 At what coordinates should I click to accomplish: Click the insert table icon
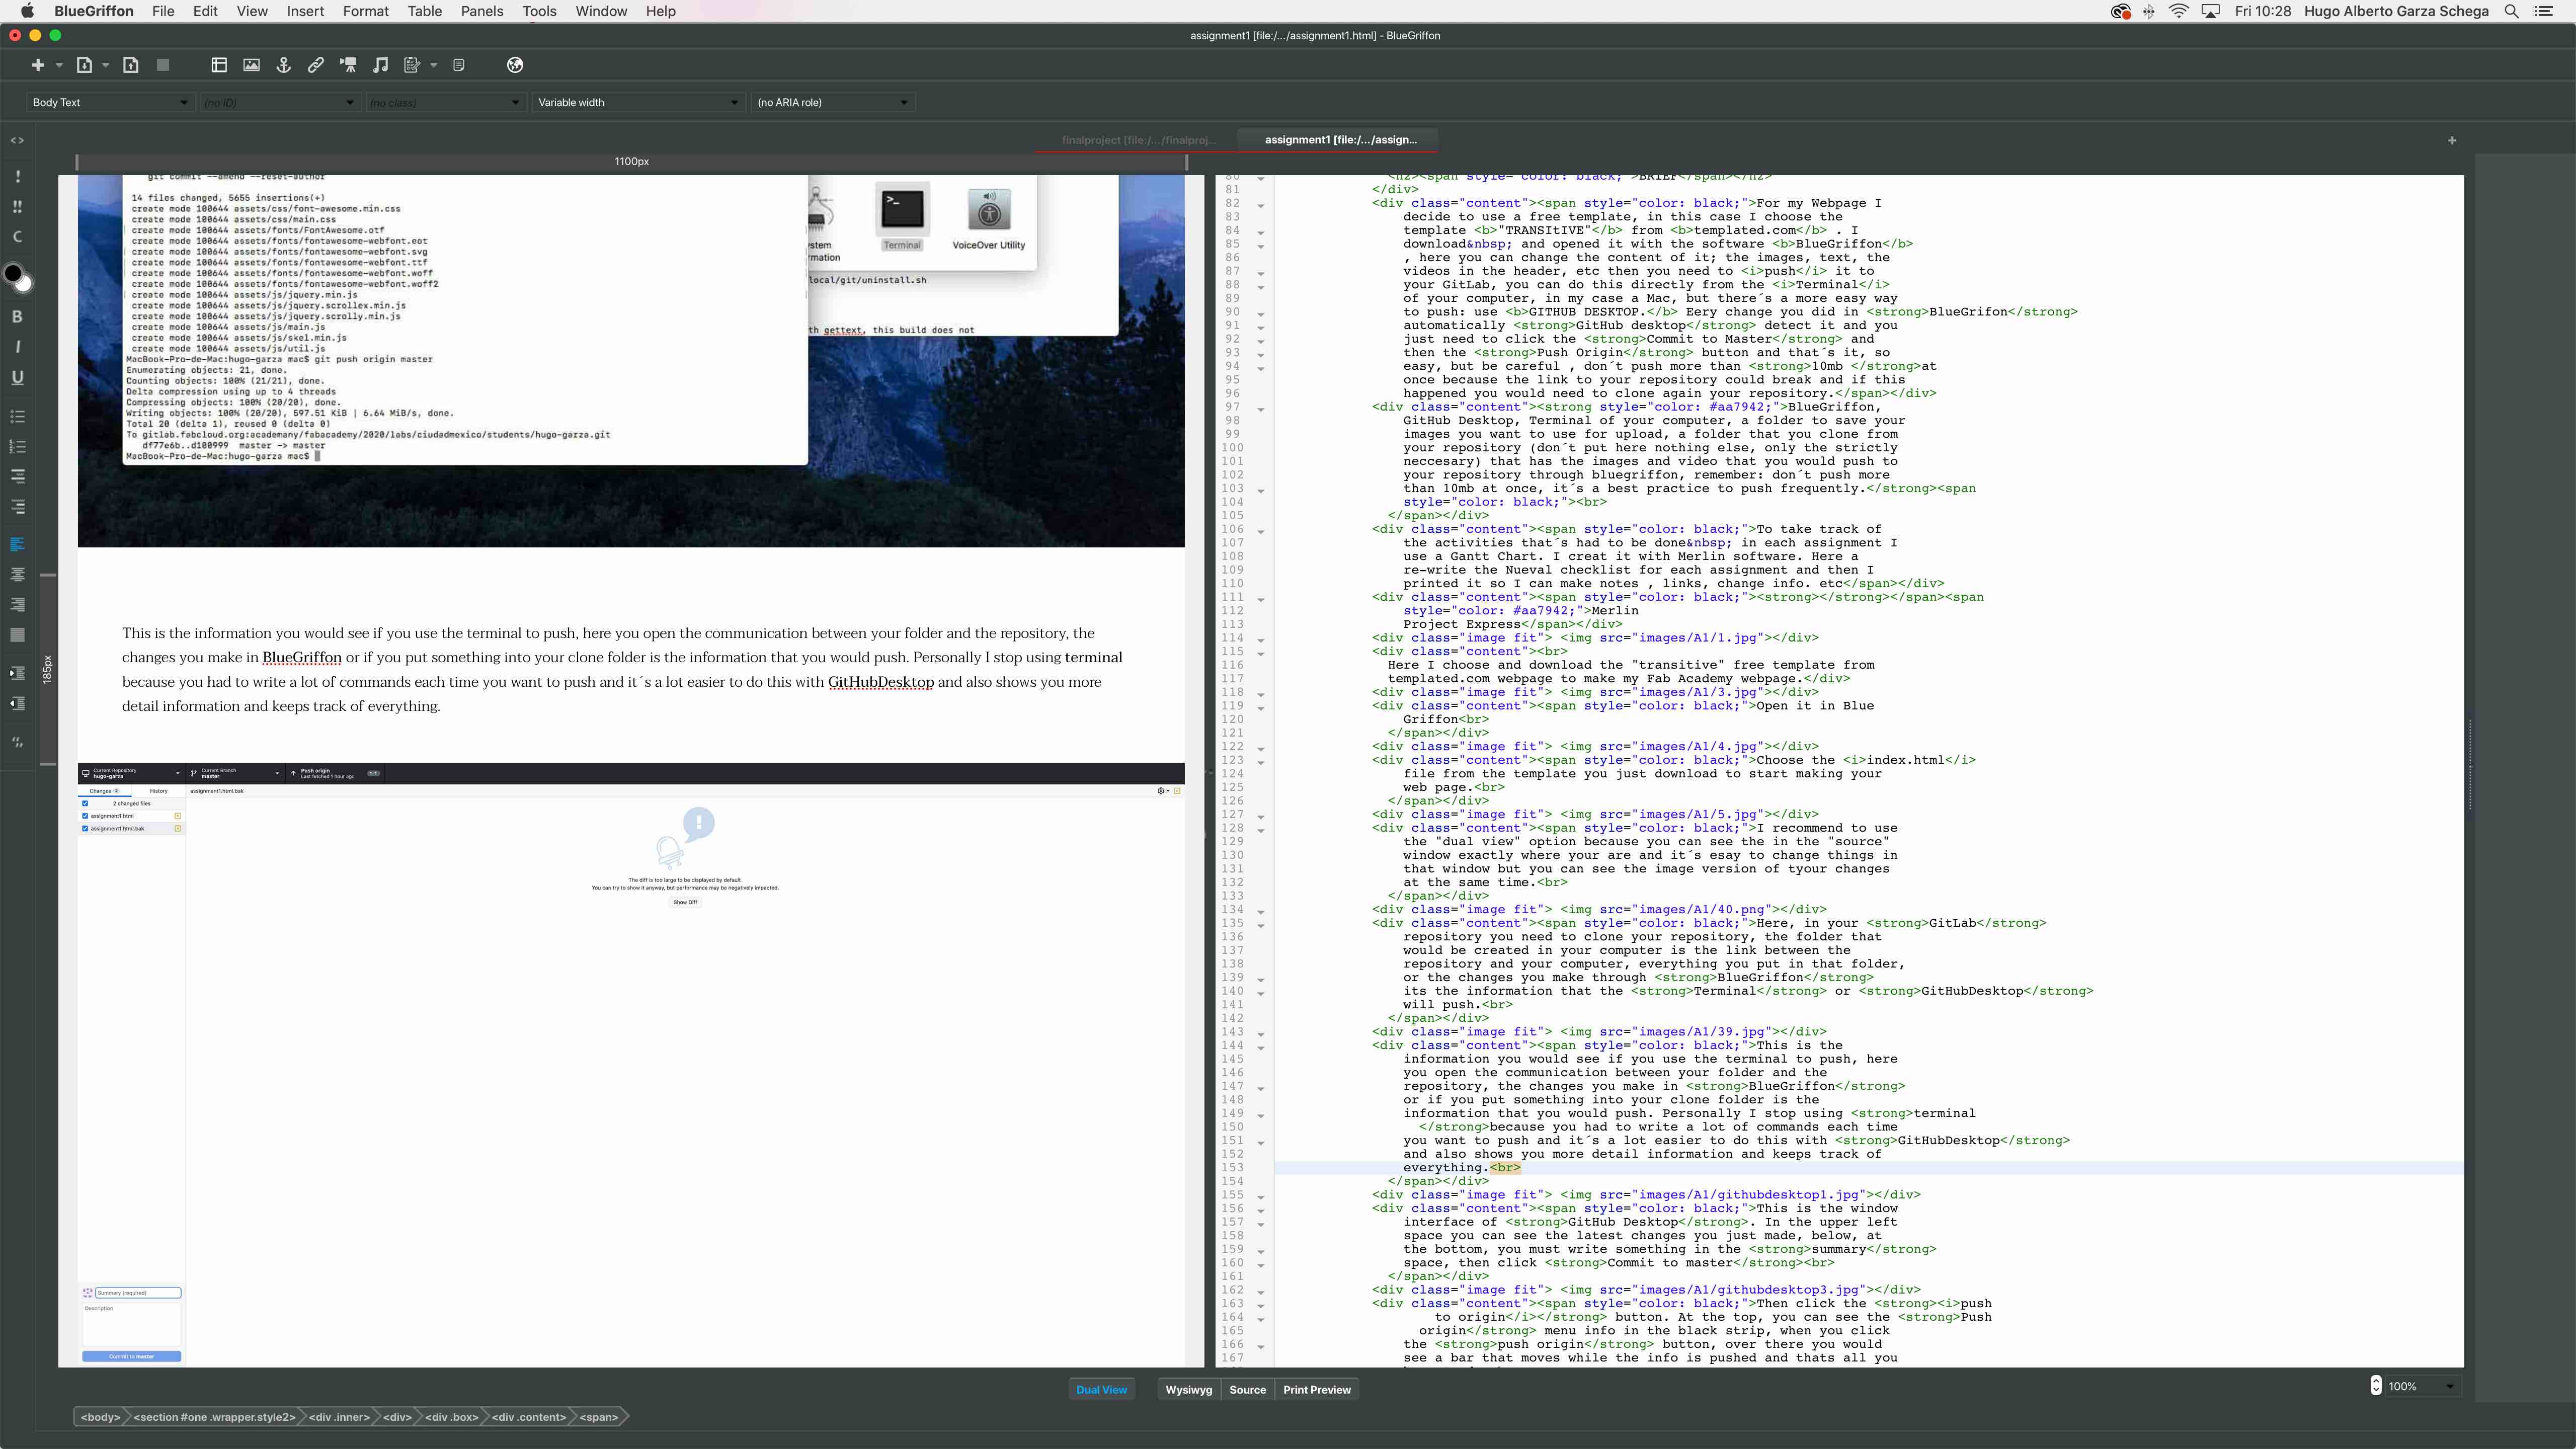tap(219, 65)
